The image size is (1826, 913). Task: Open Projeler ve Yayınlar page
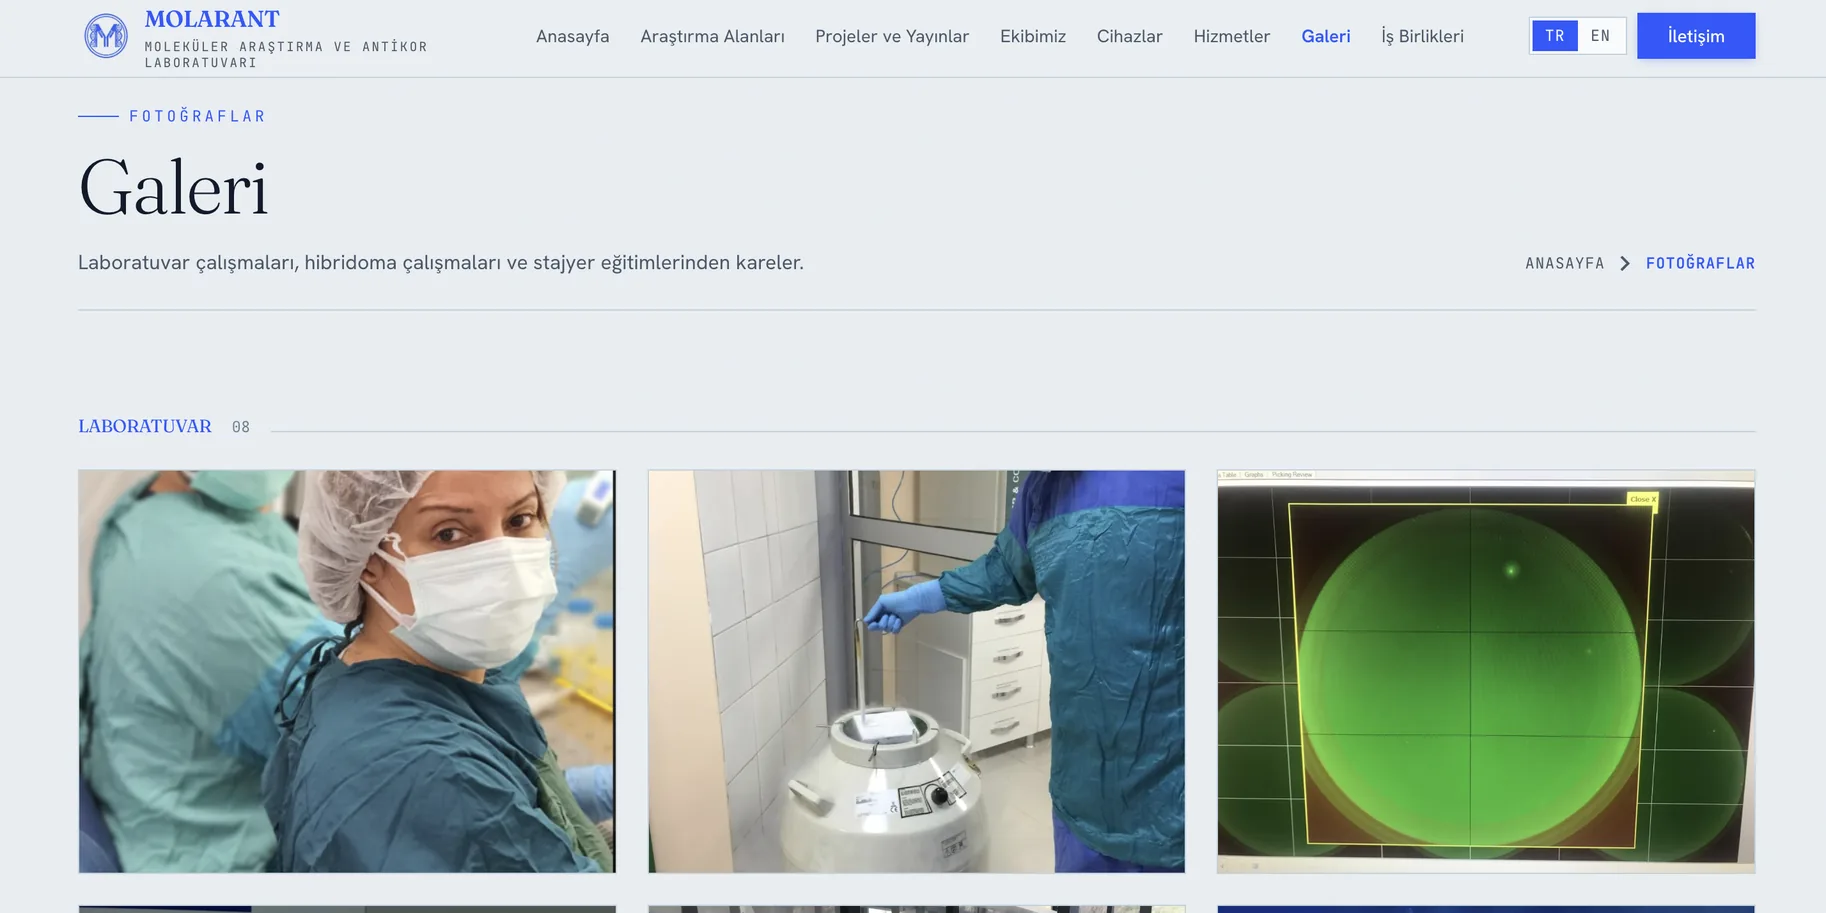(892, 36)
